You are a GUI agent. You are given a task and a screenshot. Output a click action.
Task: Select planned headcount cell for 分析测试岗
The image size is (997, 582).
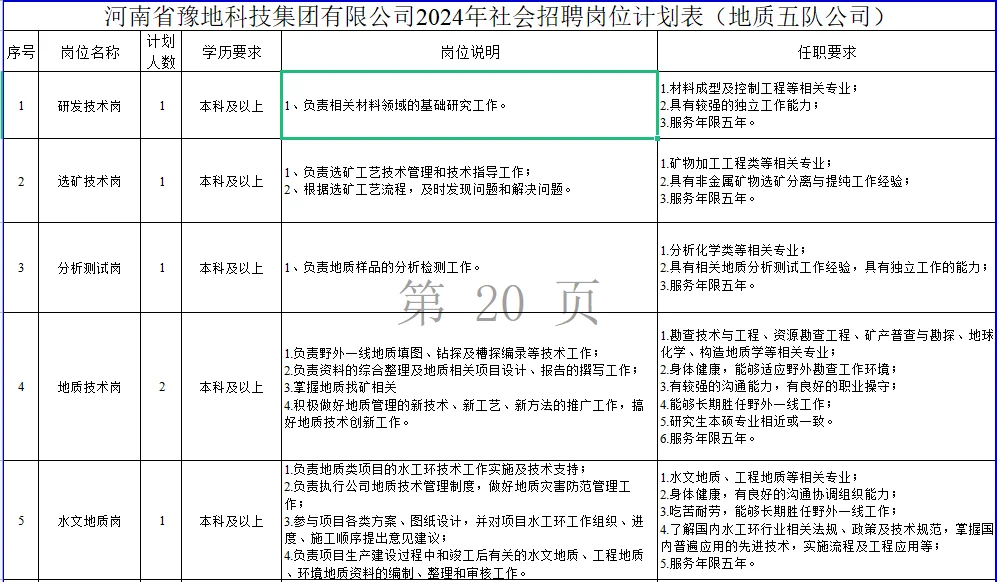pyautogui.click(x=161, y=268)
